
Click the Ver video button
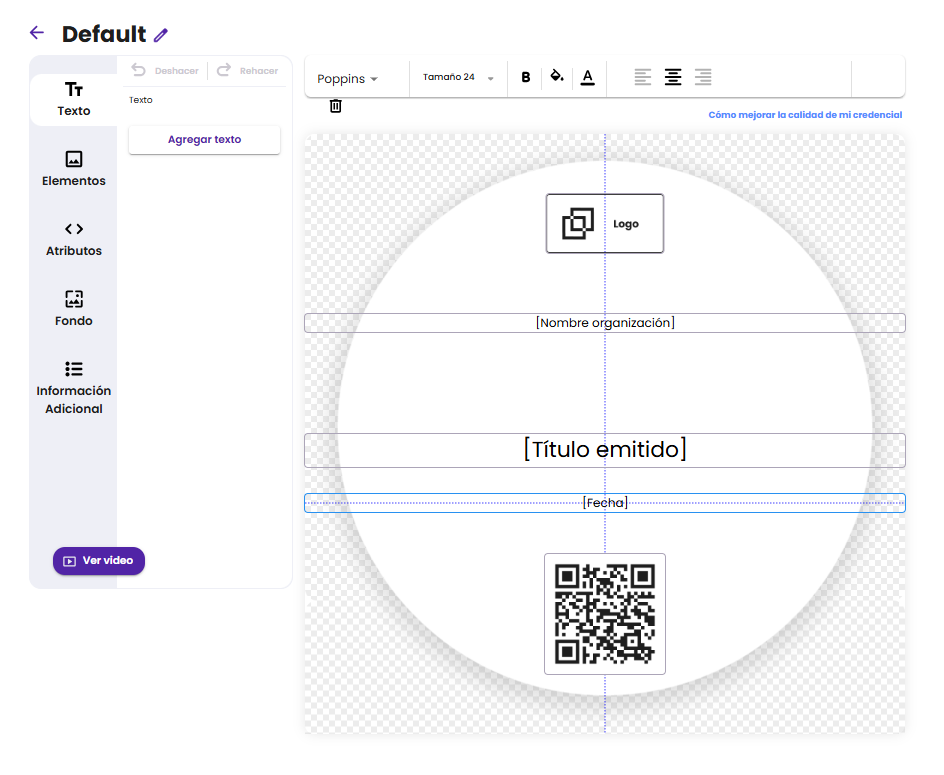[x=99, y=561]
